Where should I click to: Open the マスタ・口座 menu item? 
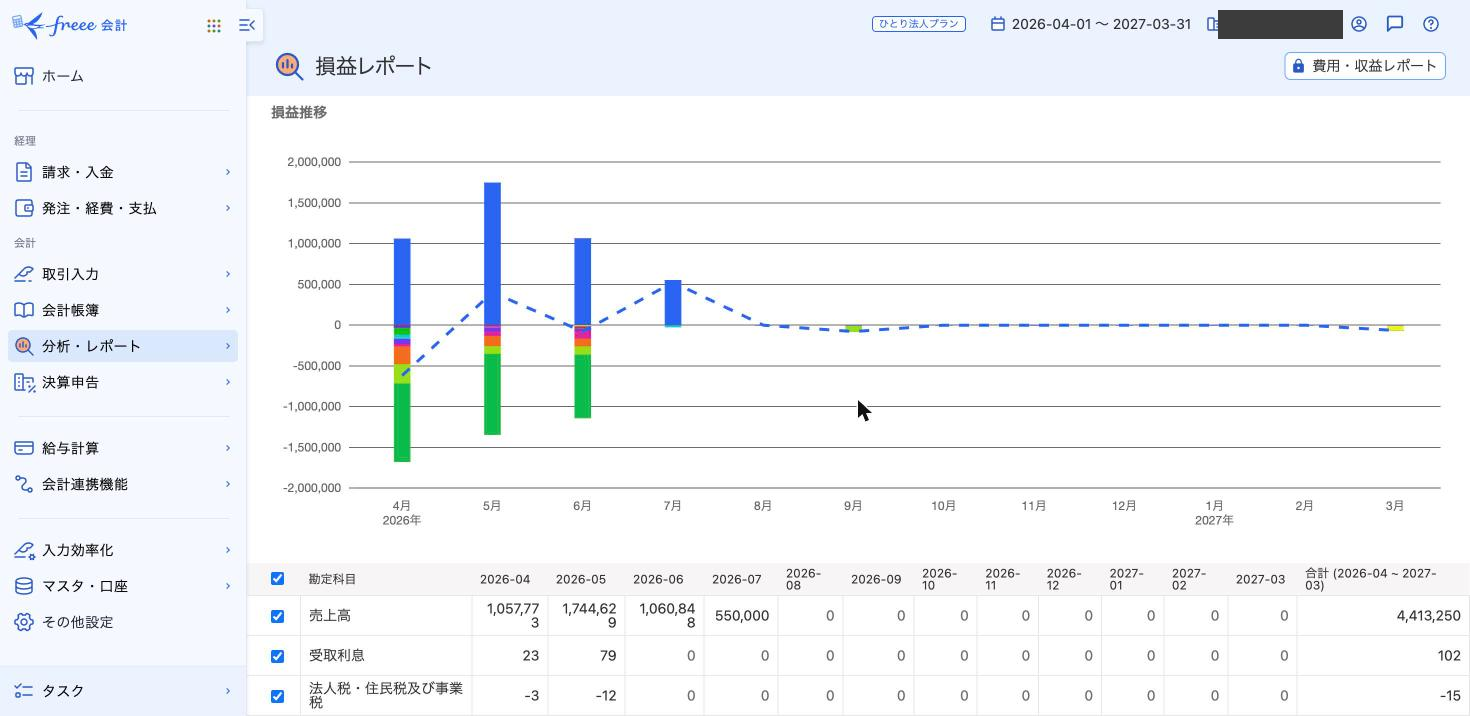pos(123,586)
